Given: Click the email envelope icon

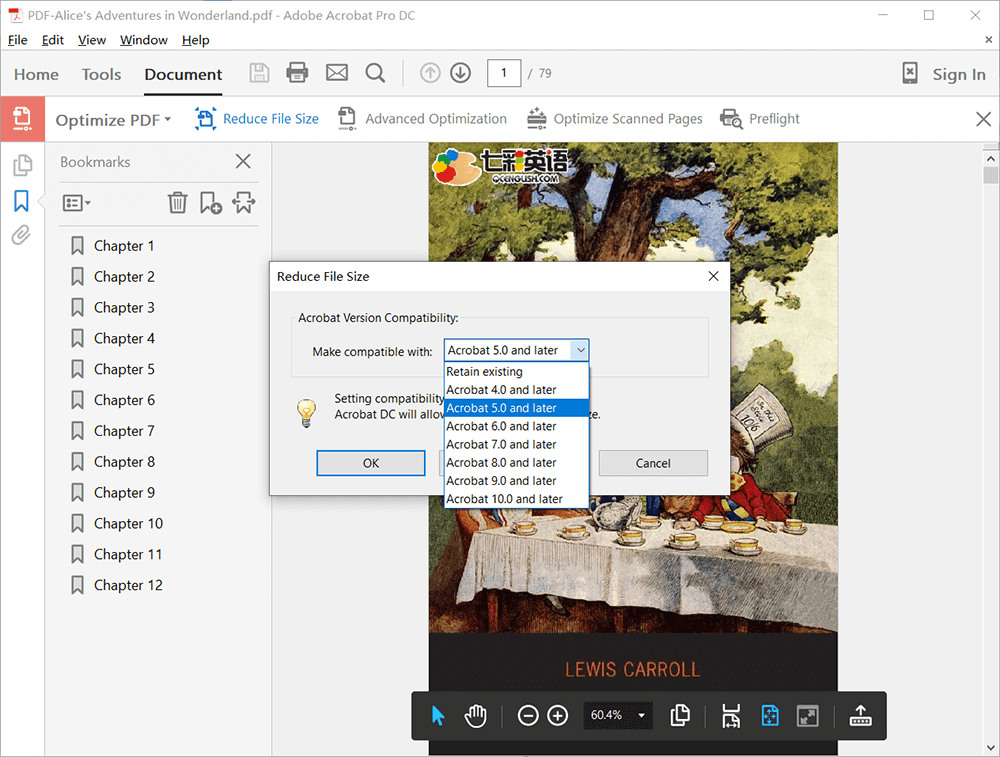Looking at the screenshot, I should pyautogui.click(x=337, y=73).
